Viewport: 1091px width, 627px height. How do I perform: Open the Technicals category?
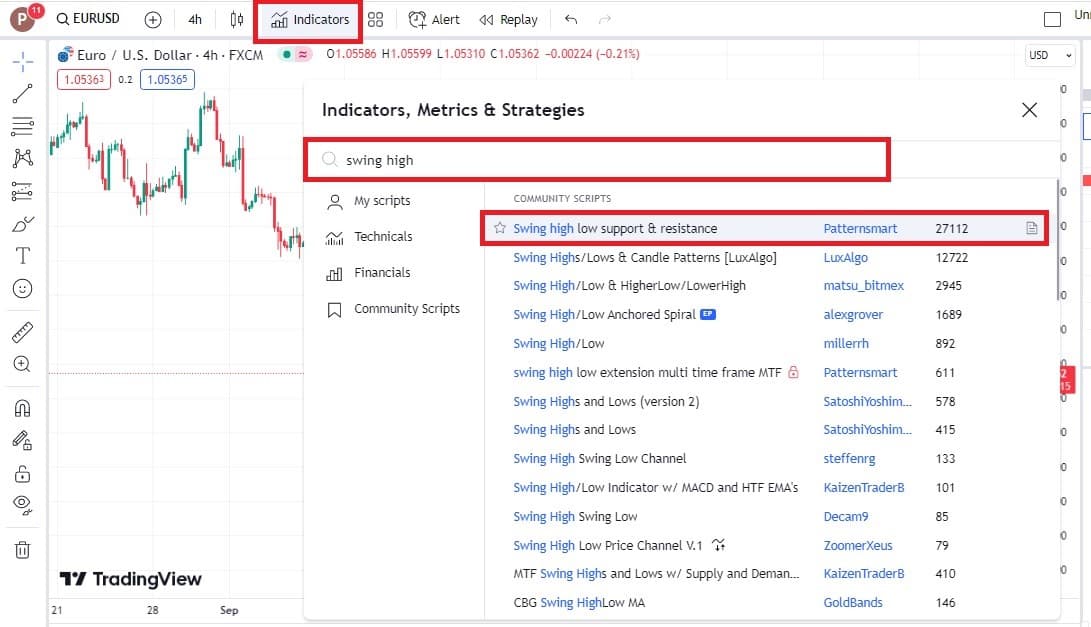click(369, 237)
